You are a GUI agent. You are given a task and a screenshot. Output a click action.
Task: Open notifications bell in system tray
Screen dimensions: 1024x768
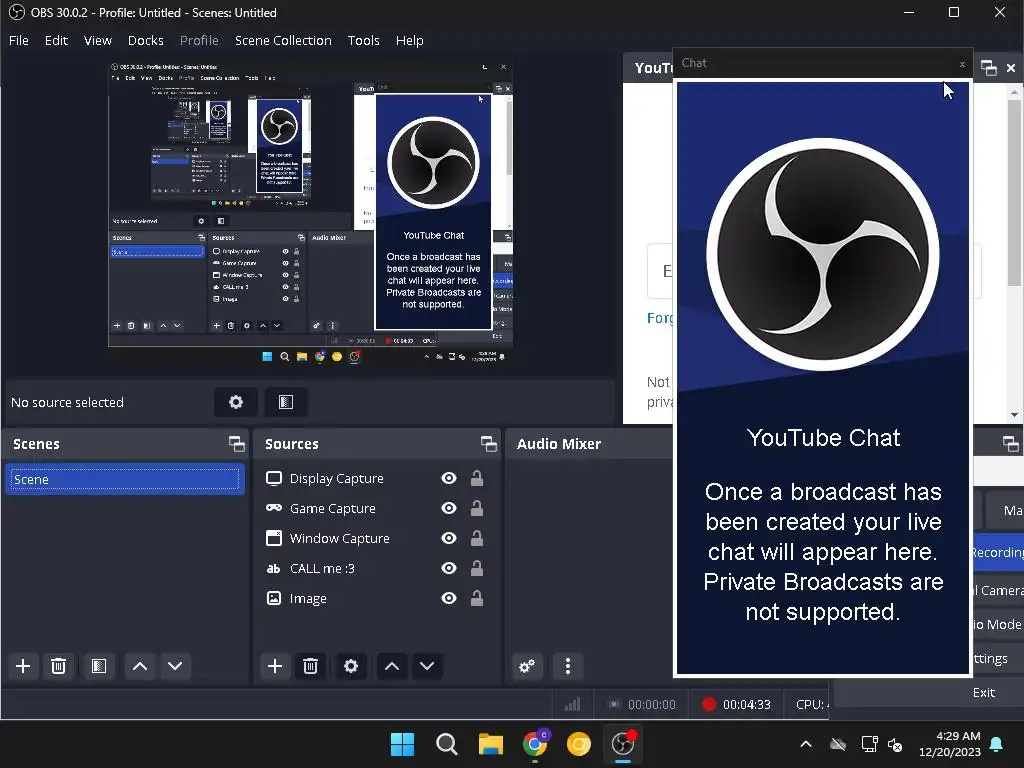[x=997, y=744]
